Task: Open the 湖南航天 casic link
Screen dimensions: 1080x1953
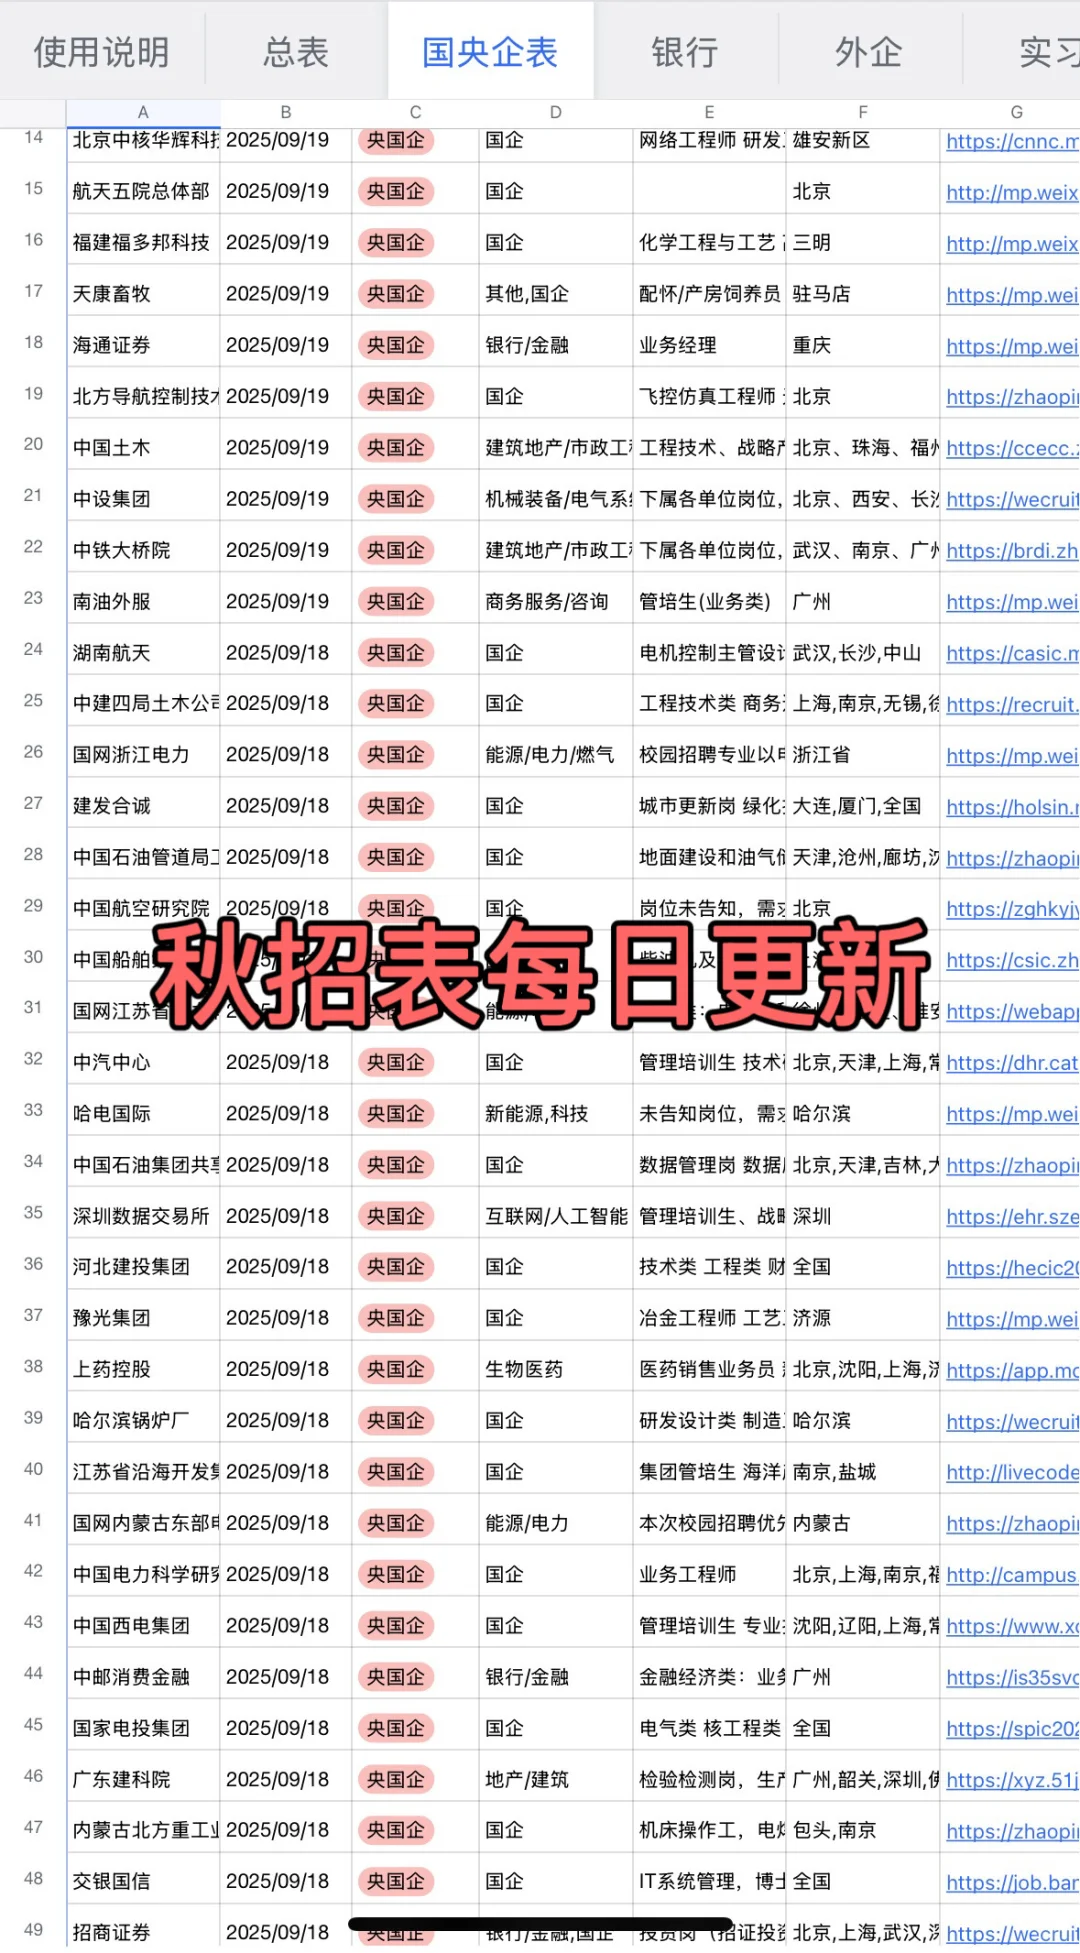Action: coord(1012,654)
